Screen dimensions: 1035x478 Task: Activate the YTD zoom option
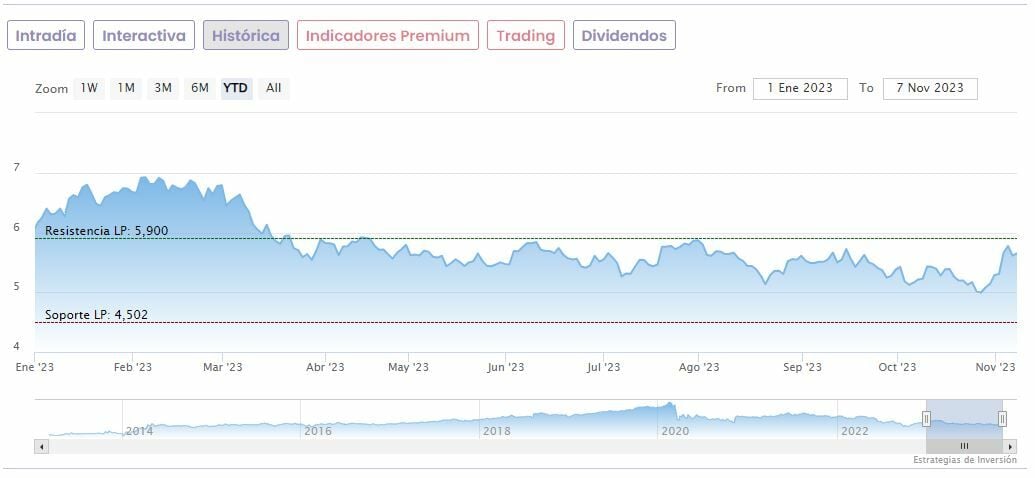click(236, 88)
